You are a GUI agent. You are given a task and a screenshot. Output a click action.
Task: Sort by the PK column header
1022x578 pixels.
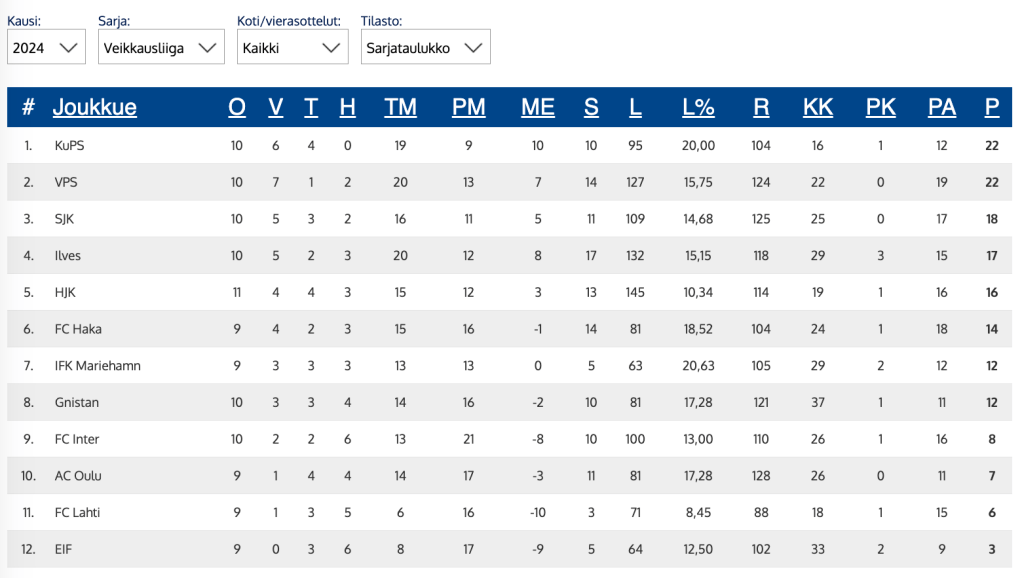pos(880,107)
